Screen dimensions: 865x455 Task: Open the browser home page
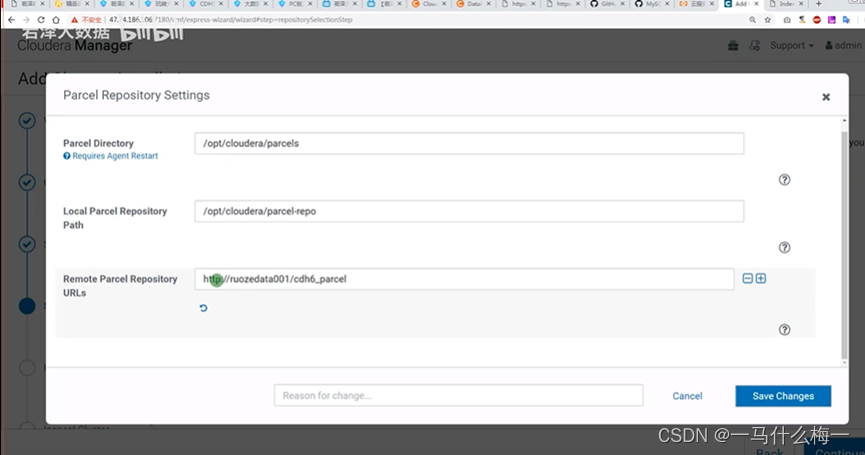coord(56,20)
